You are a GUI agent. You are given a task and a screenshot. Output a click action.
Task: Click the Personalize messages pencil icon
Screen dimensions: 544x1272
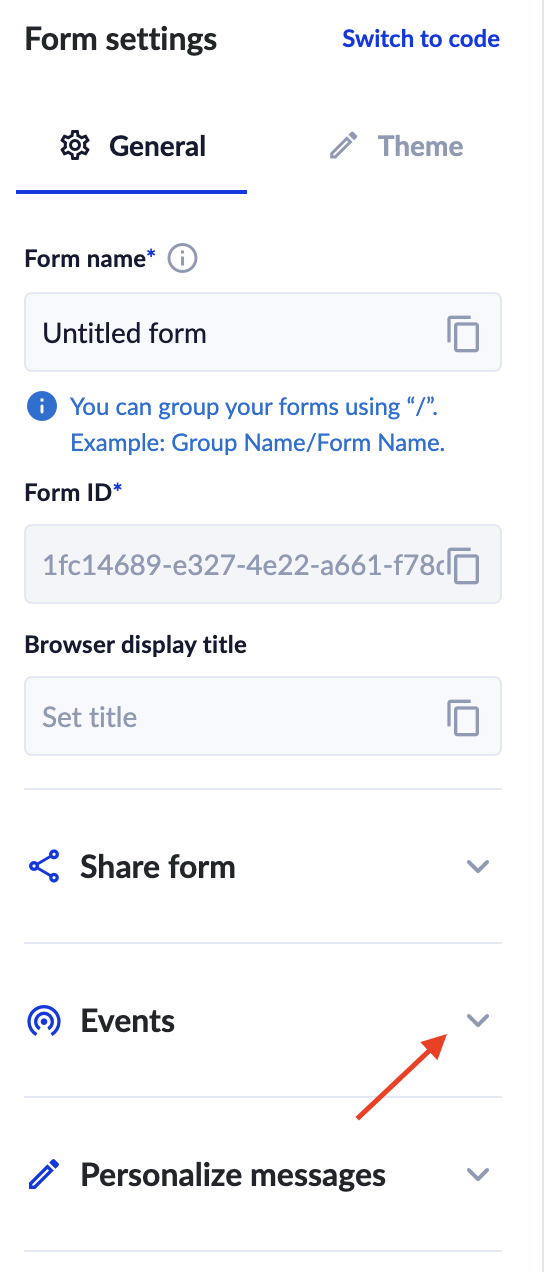click(x=44, y=1175)
